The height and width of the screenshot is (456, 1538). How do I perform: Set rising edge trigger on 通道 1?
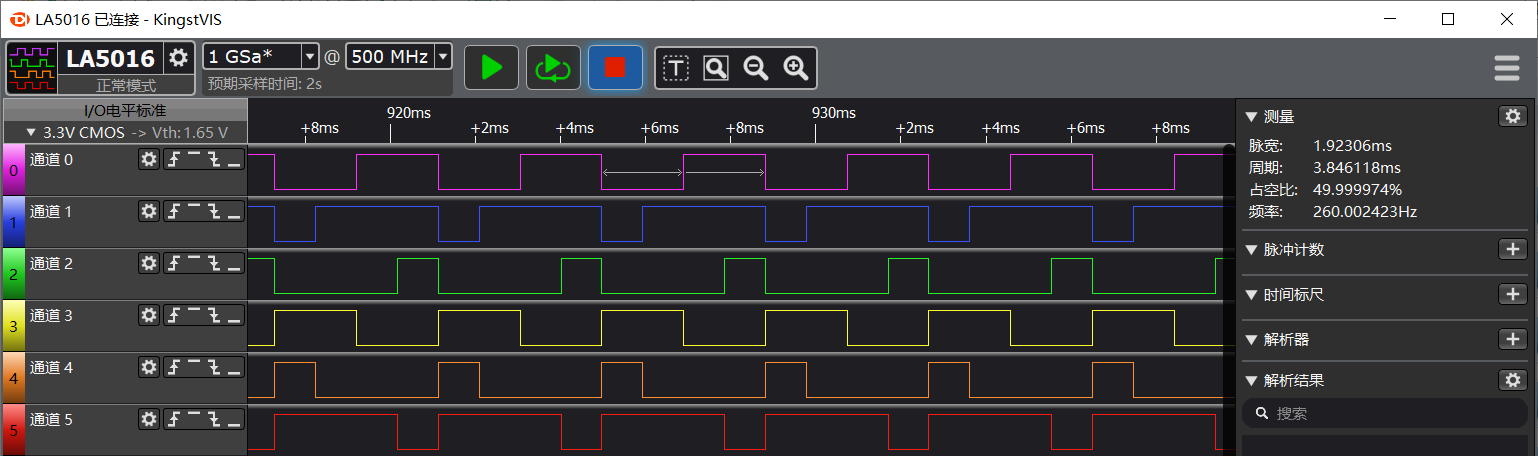[174, 211]
